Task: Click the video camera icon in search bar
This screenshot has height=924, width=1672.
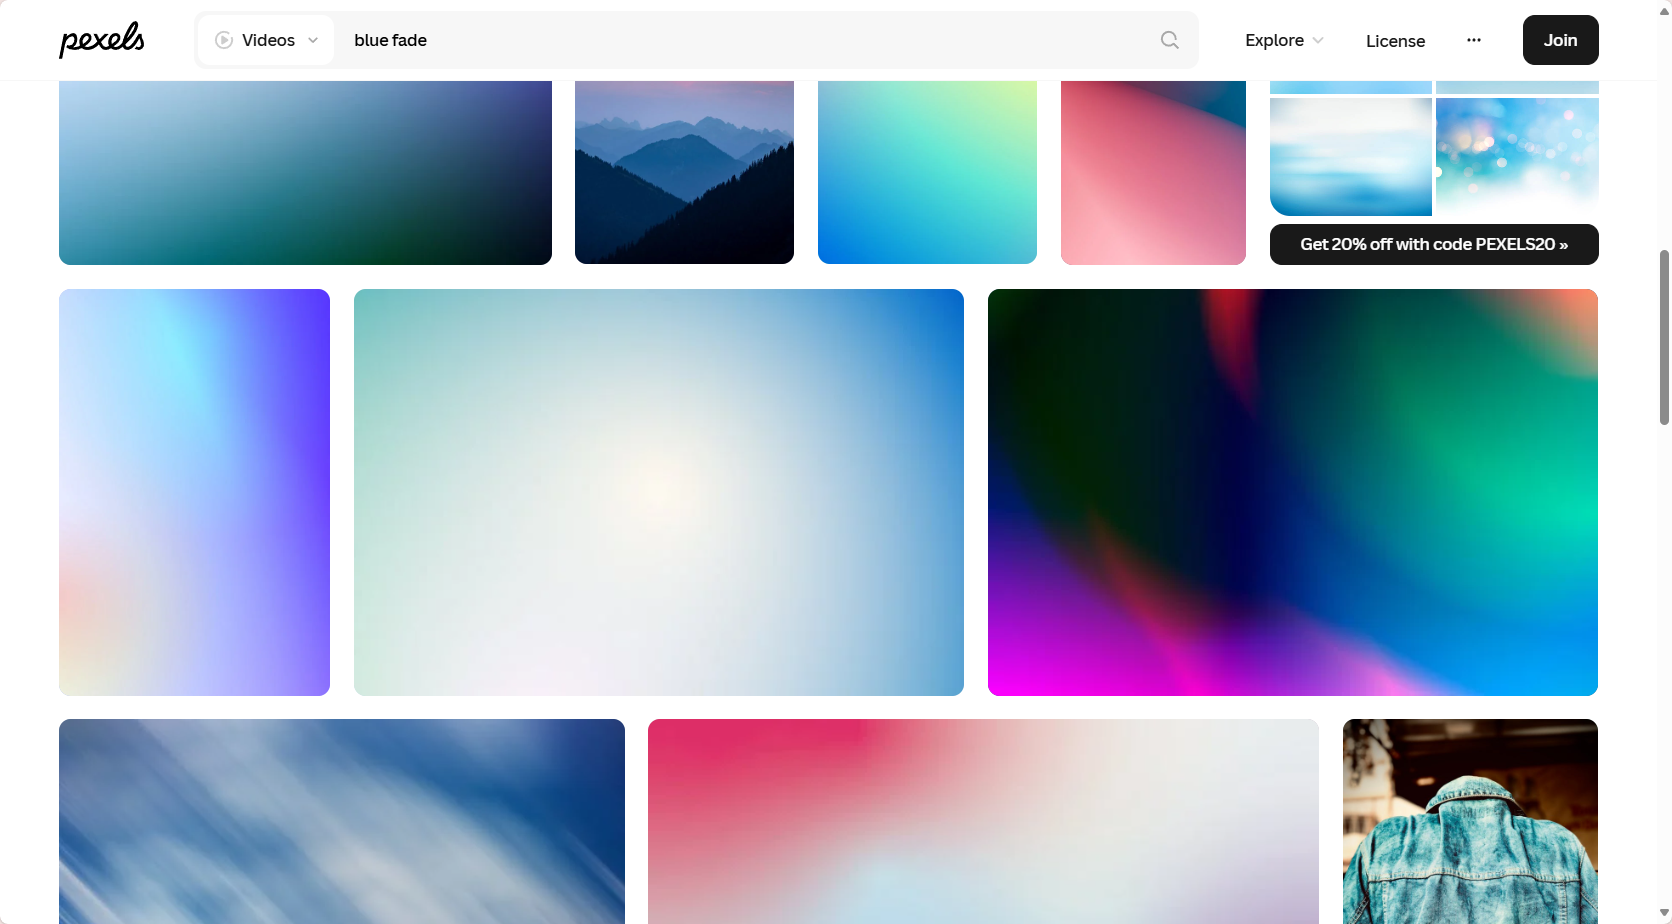Action: pos(222,40)
